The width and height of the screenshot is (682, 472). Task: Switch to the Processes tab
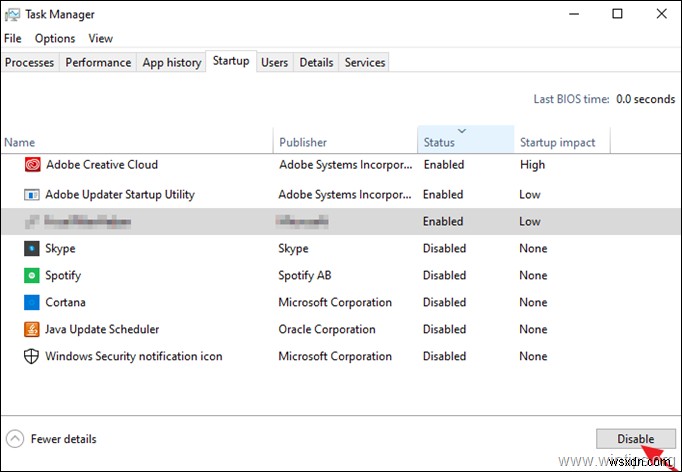point(30,63)
